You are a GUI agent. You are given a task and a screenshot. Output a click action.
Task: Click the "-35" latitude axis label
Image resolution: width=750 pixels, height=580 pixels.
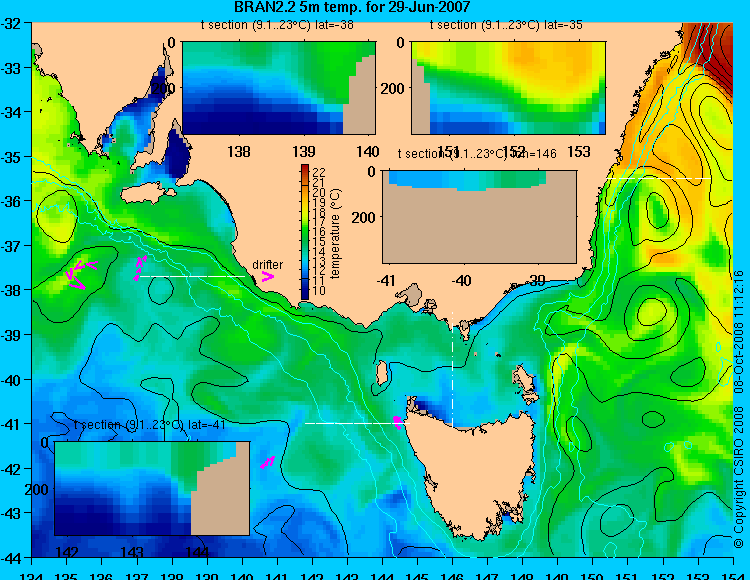point(11,157)
